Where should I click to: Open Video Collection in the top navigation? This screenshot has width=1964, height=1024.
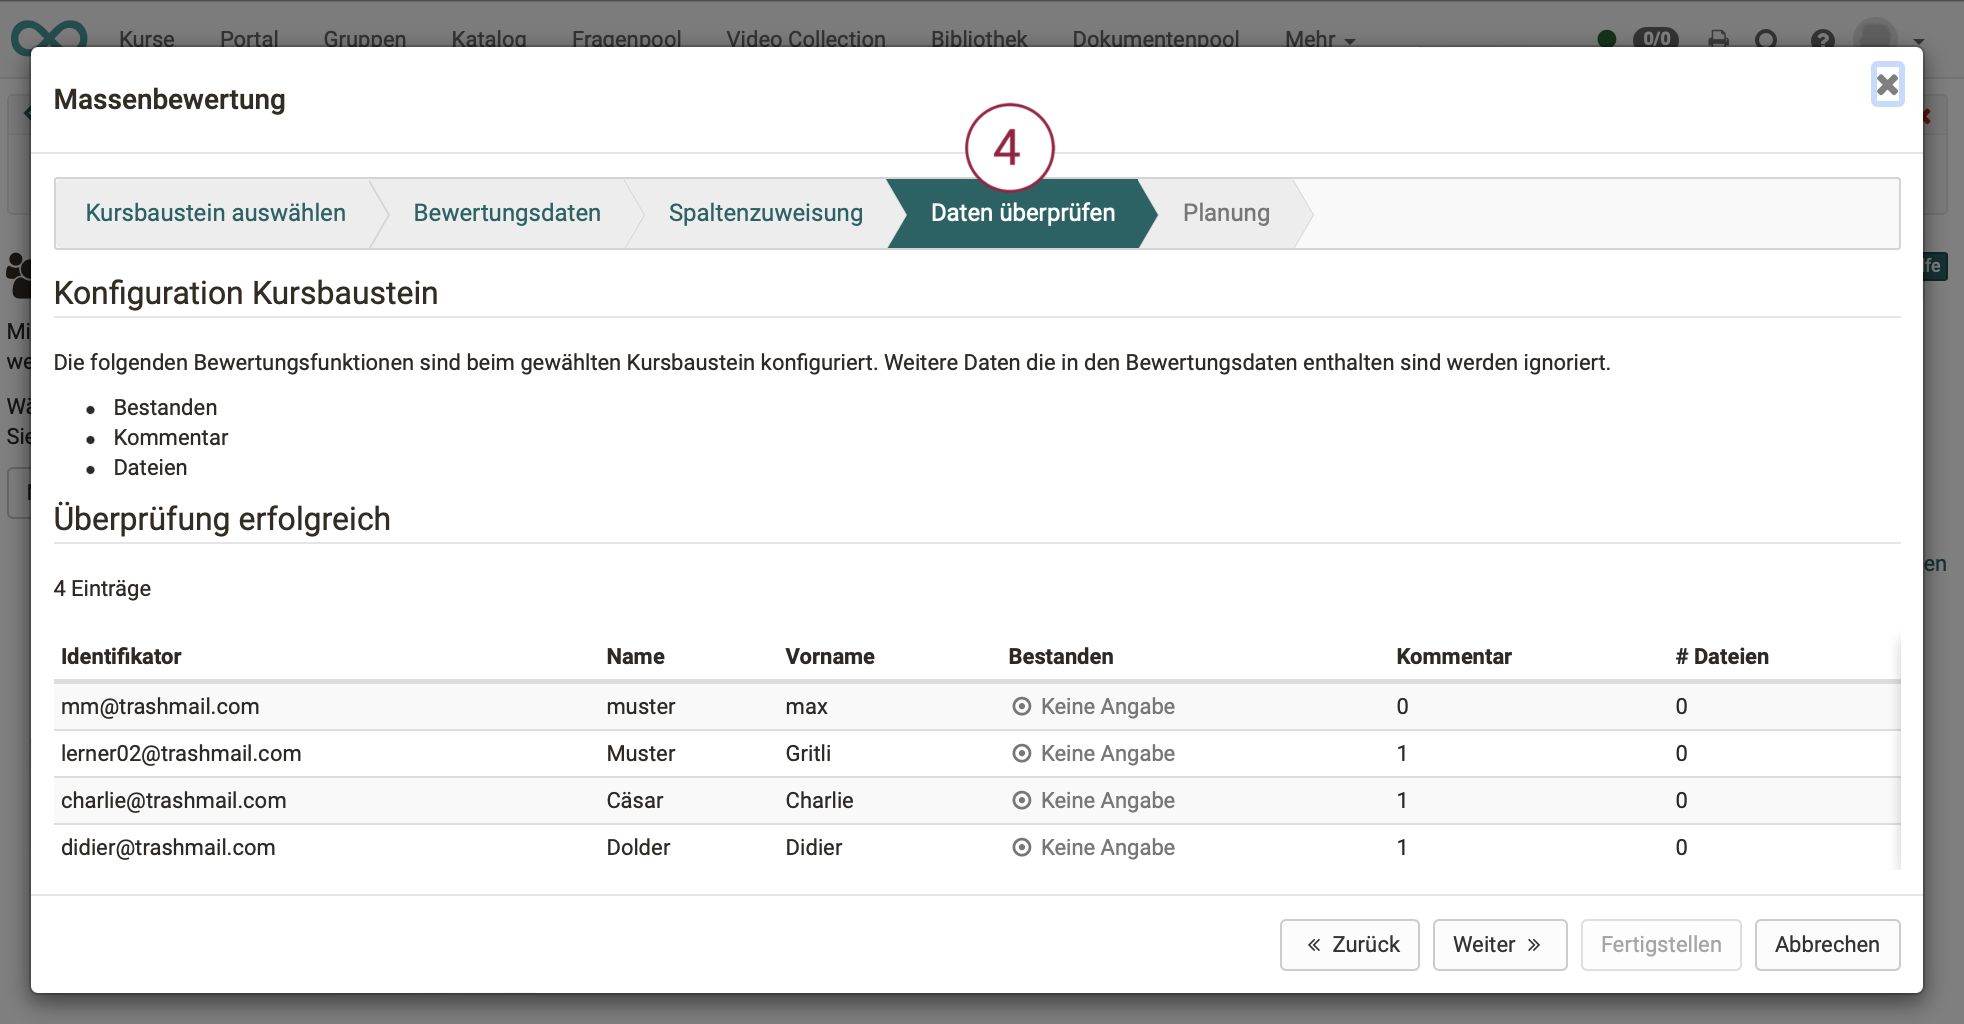coord(806,39)
